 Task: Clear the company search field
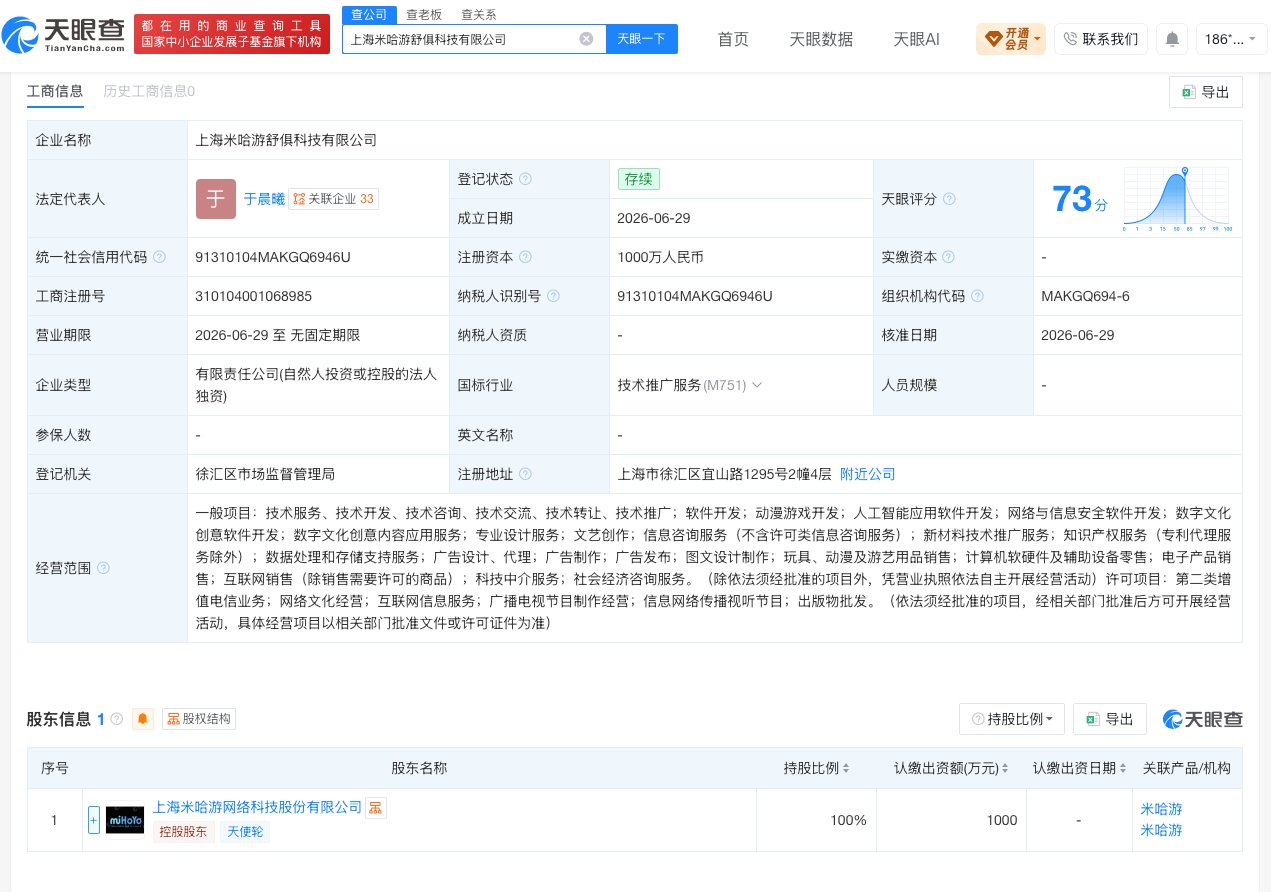586,39
